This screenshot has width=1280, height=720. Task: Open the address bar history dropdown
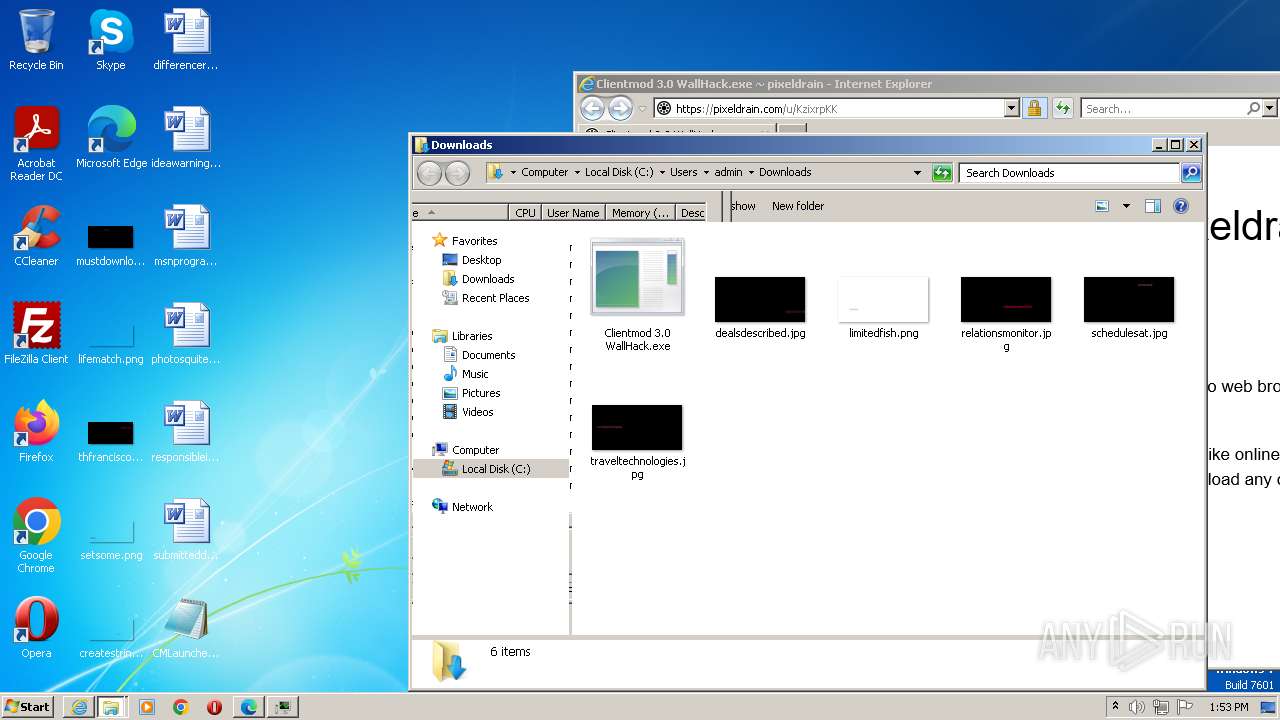click(x=917, y=173)
